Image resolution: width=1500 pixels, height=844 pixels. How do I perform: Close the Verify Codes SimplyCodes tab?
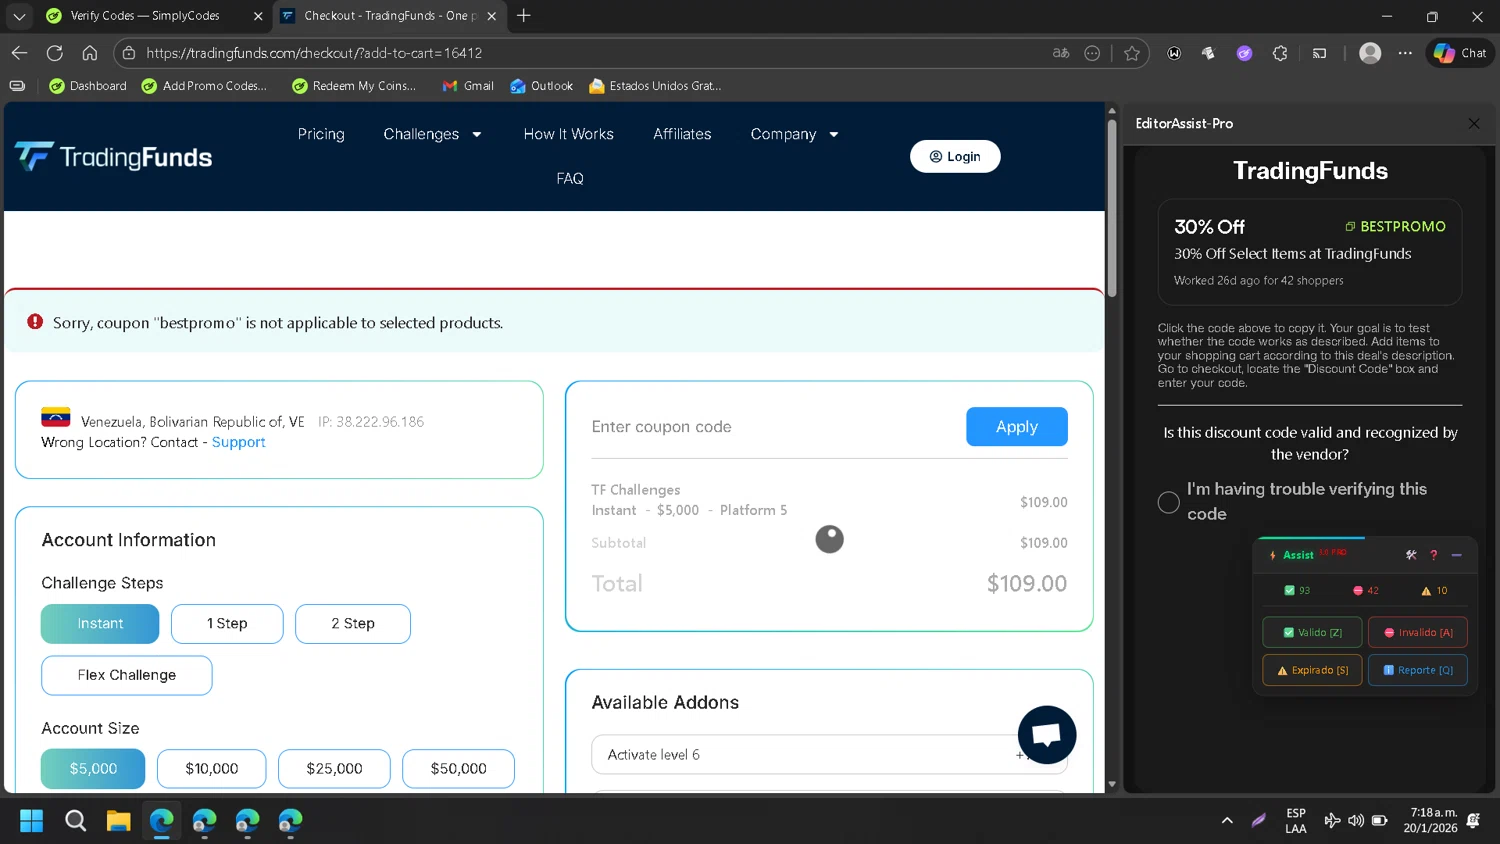tap(258, 16)
